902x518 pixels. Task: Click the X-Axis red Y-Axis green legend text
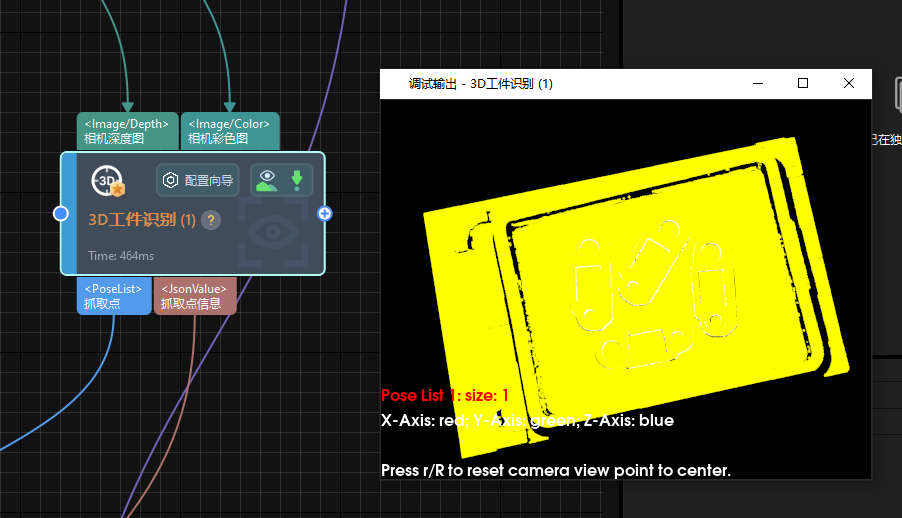pos(527,420)
